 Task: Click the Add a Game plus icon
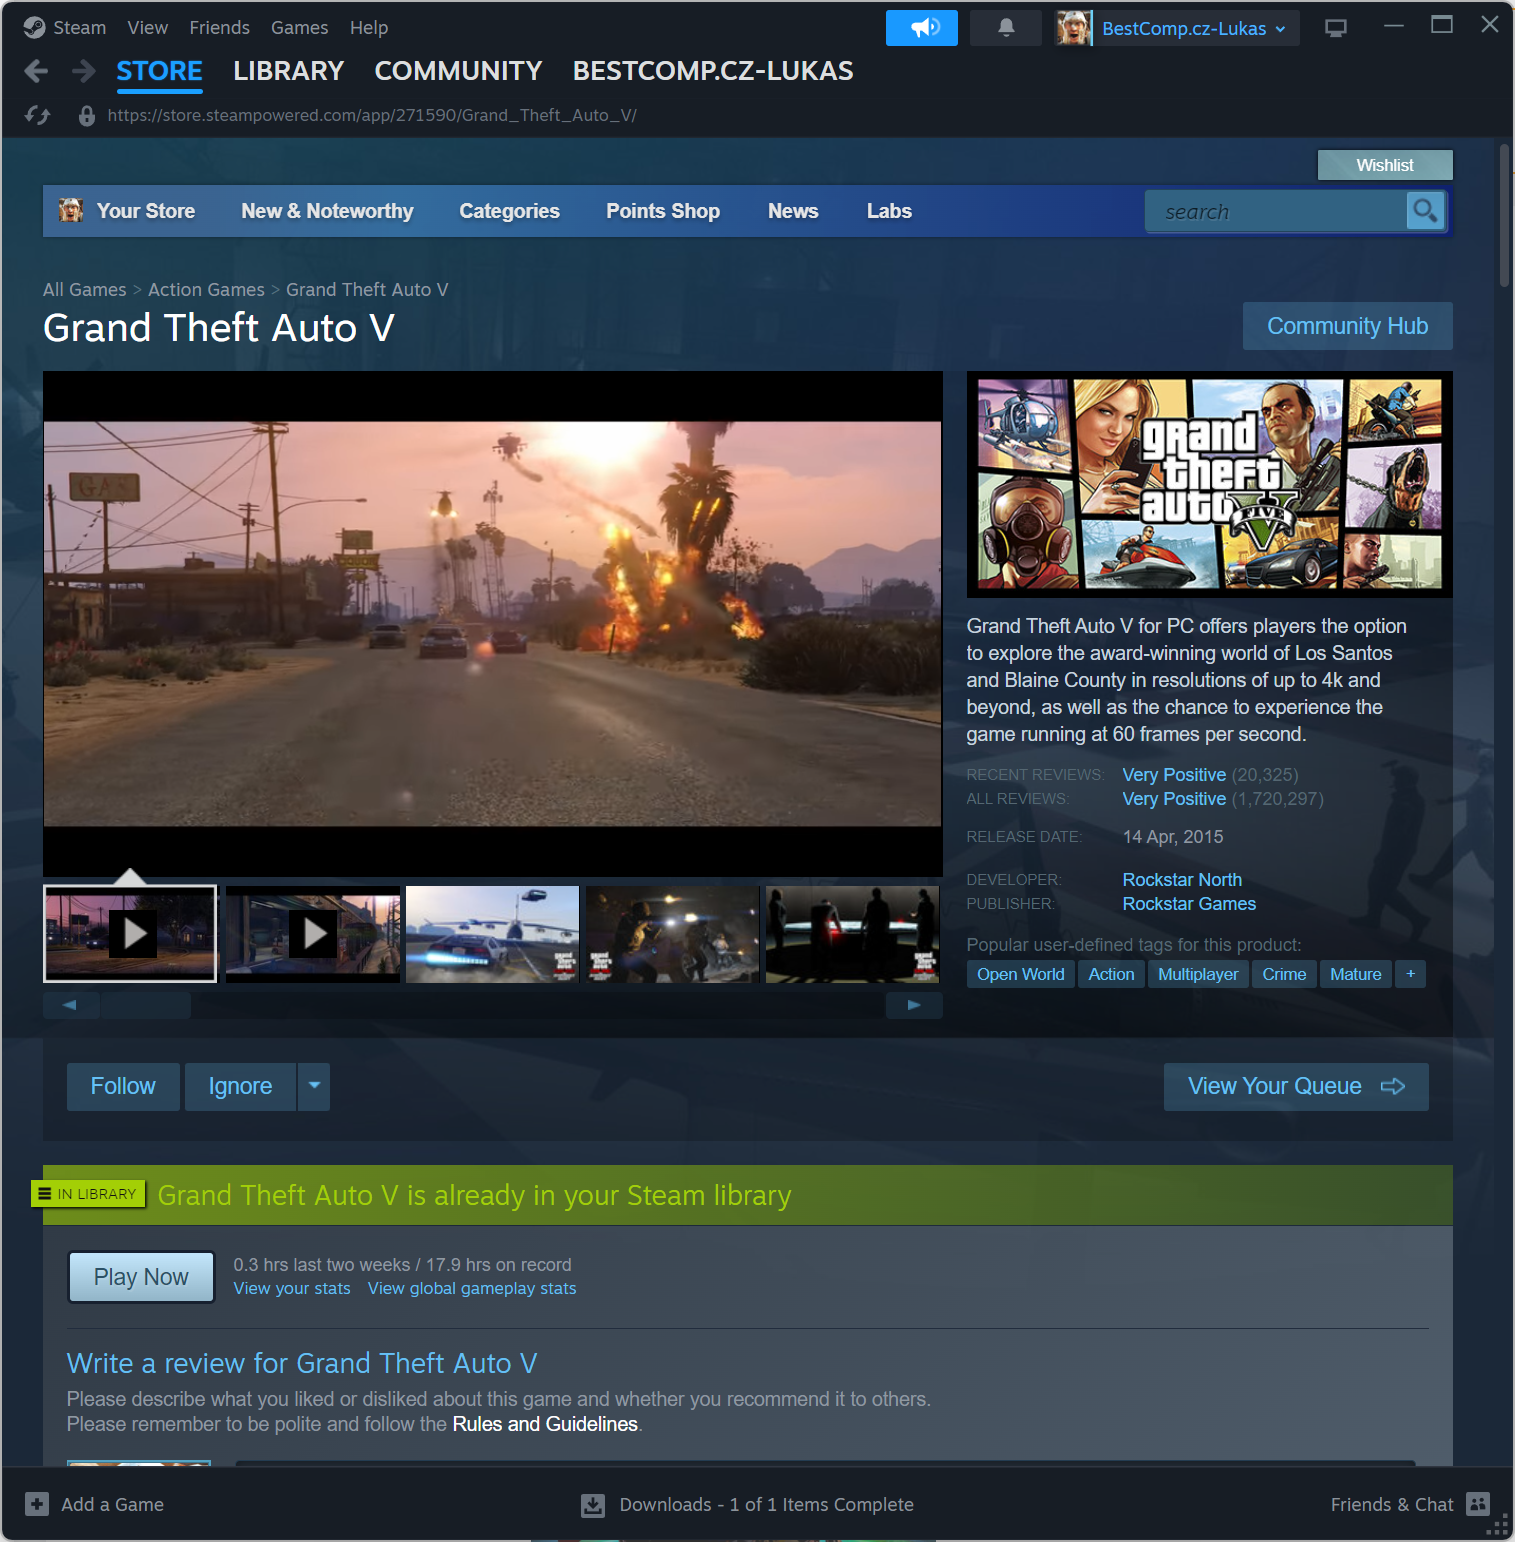[x=37, y=1504]
